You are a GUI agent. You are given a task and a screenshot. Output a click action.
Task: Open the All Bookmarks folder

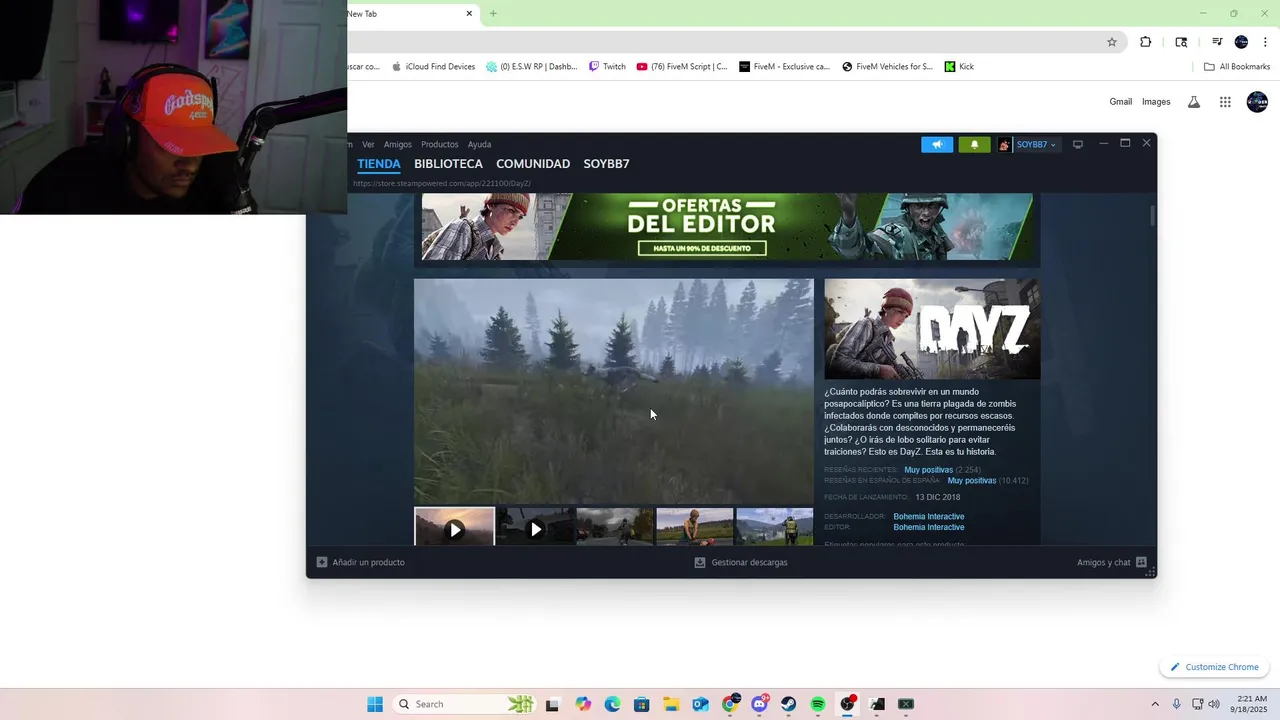tap(1237, 67)
